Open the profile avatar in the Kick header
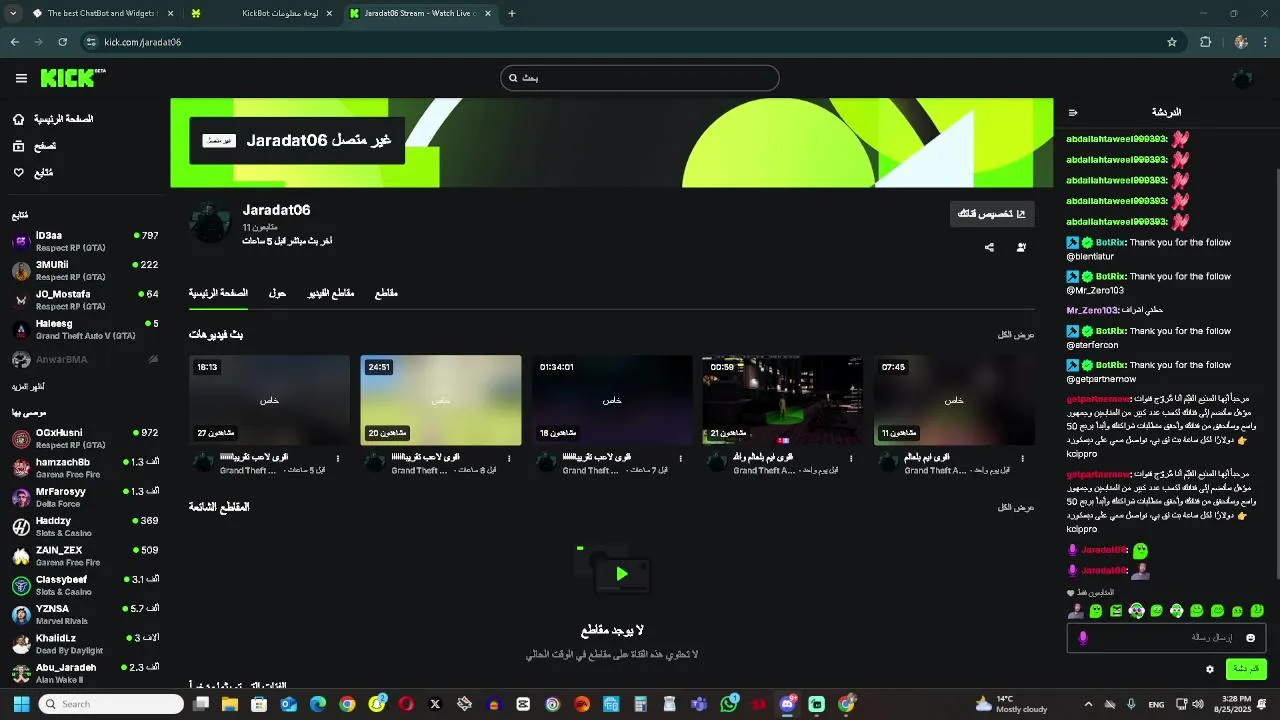Screen dimensions: 1280x720 pos(1242,78)
